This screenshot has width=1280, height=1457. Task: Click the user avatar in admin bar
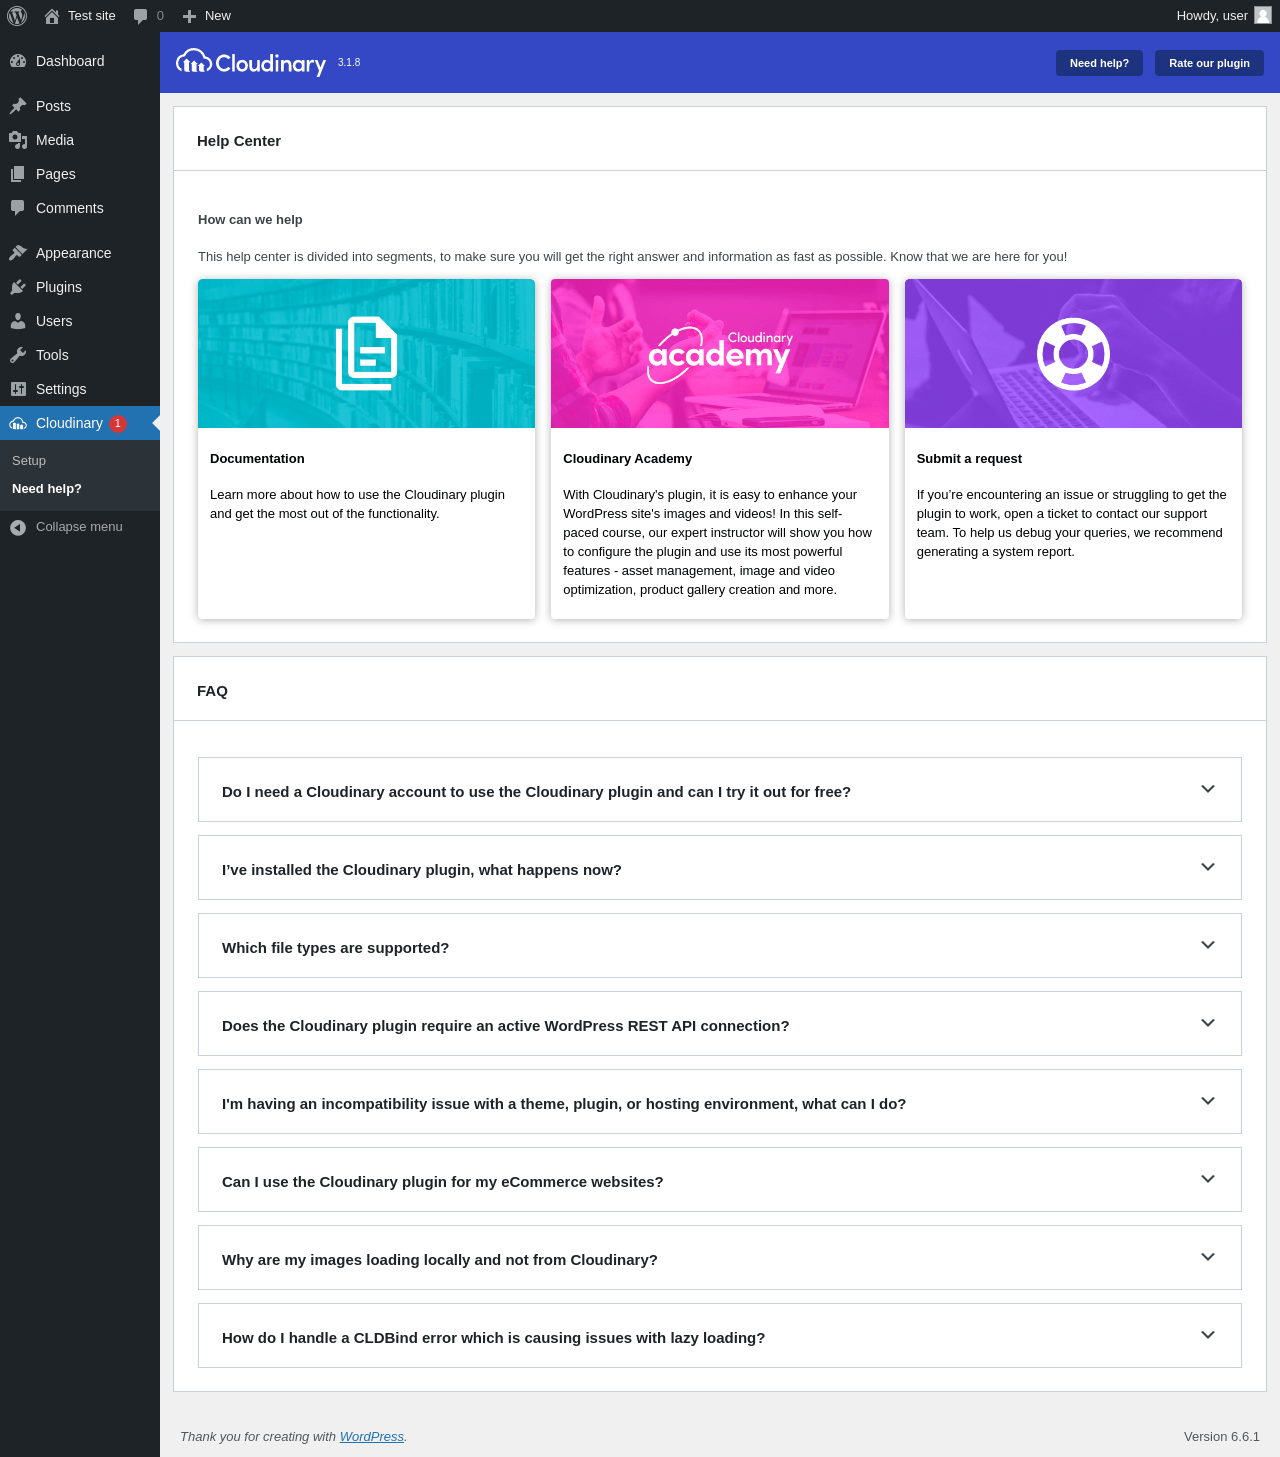click(x=1263, y=15)
